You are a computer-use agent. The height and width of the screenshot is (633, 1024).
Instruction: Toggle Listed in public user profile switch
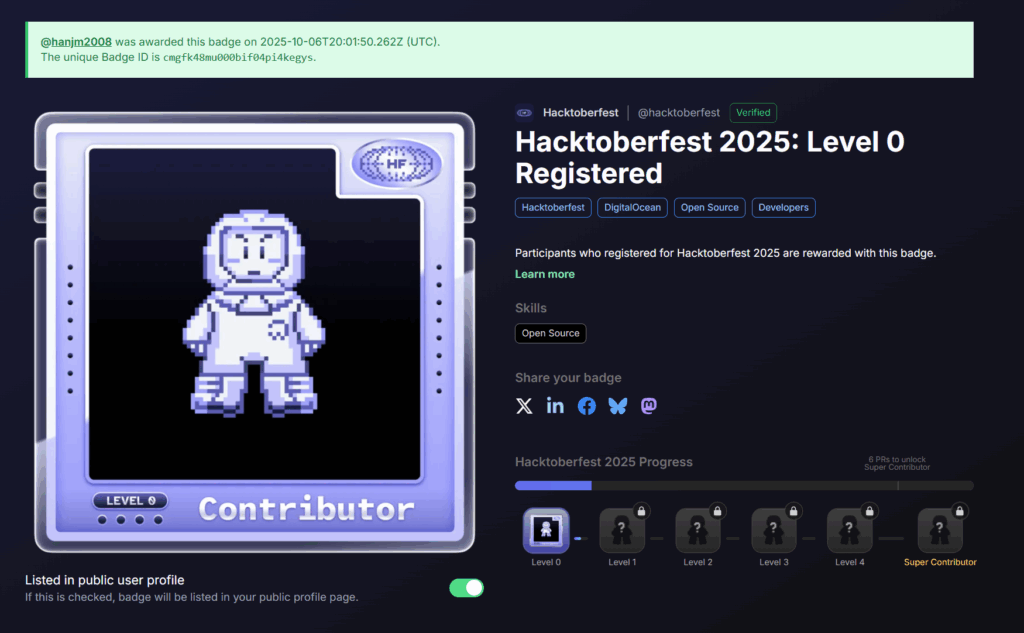[x=466, y=588]
